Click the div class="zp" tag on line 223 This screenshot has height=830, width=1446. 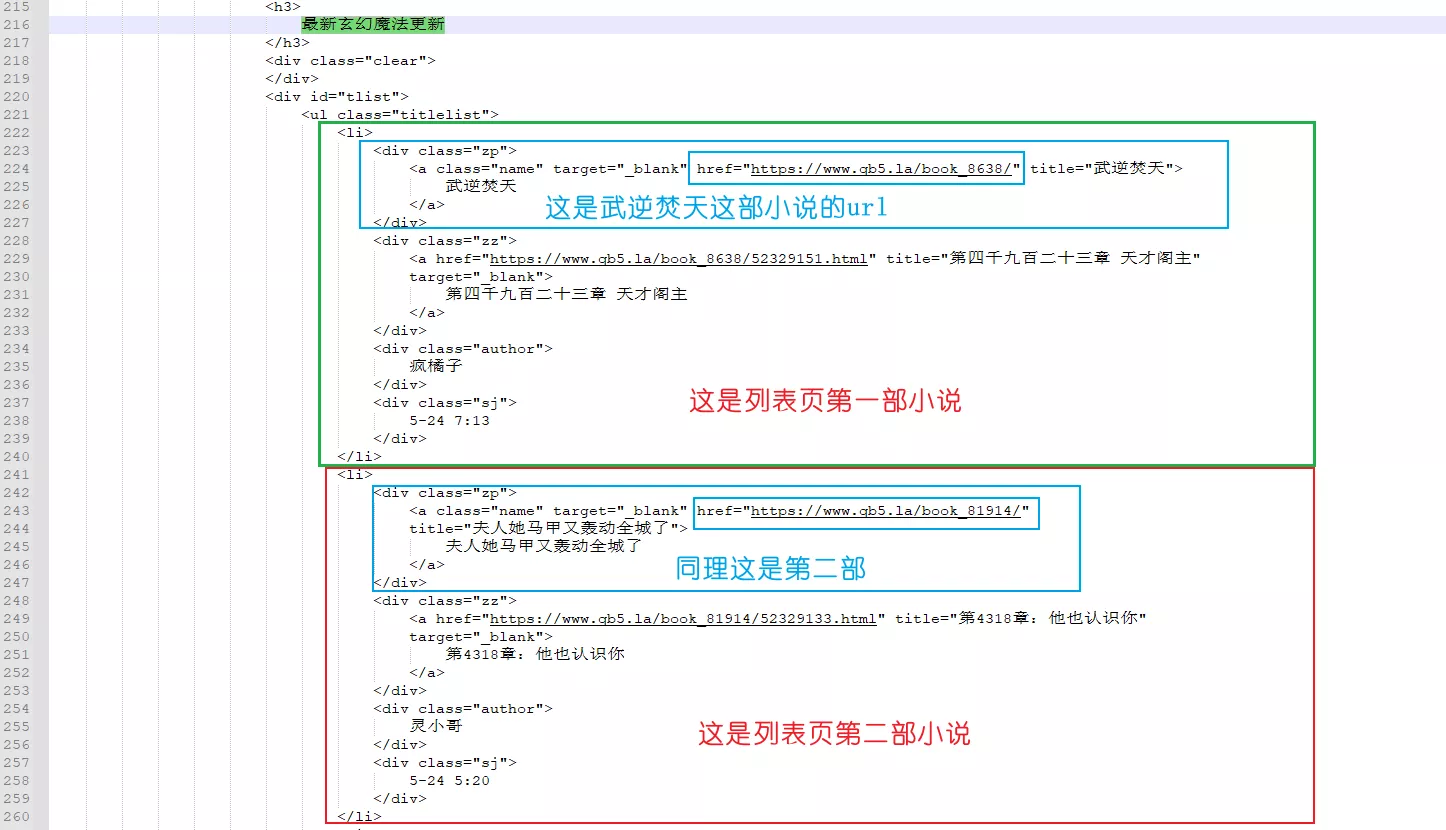tap(445, 151)
